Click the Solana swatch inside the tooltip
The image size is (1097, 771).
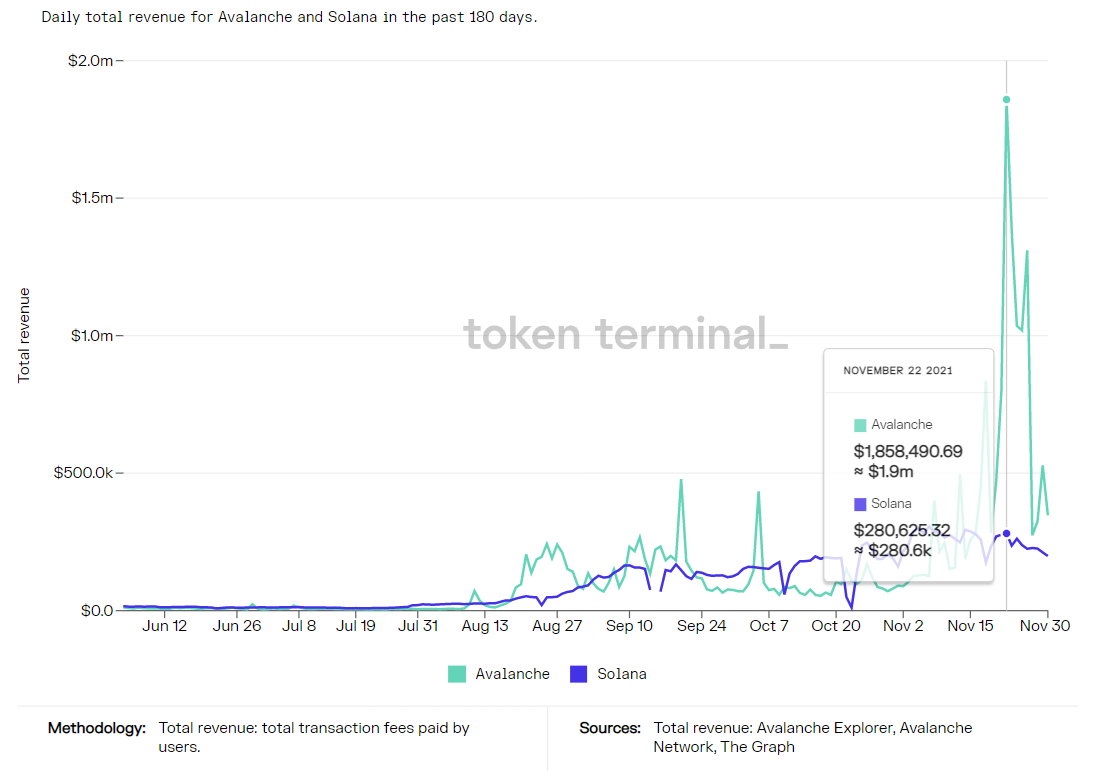(861, 504)
